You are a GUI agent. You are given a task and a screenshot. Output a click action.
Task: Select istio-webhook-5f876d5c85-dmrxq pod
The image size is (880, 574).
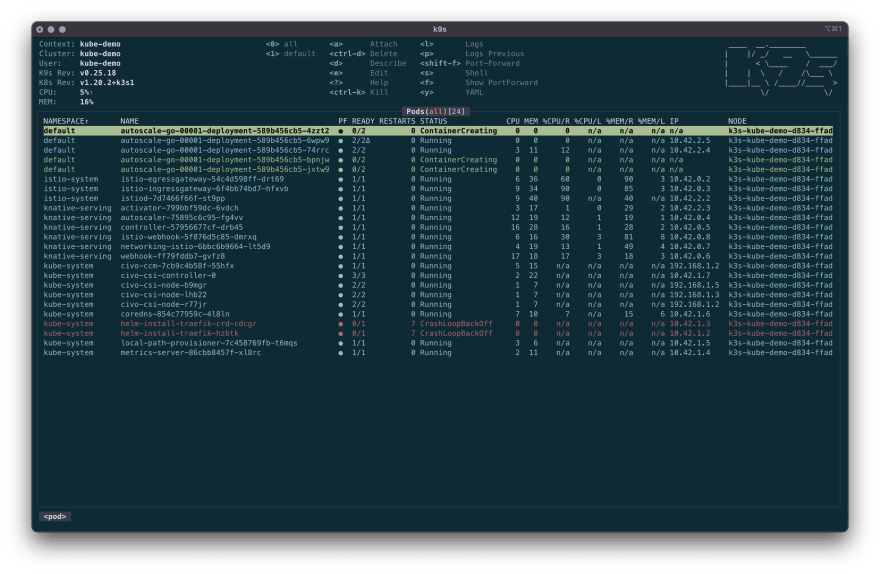point(438,237)
